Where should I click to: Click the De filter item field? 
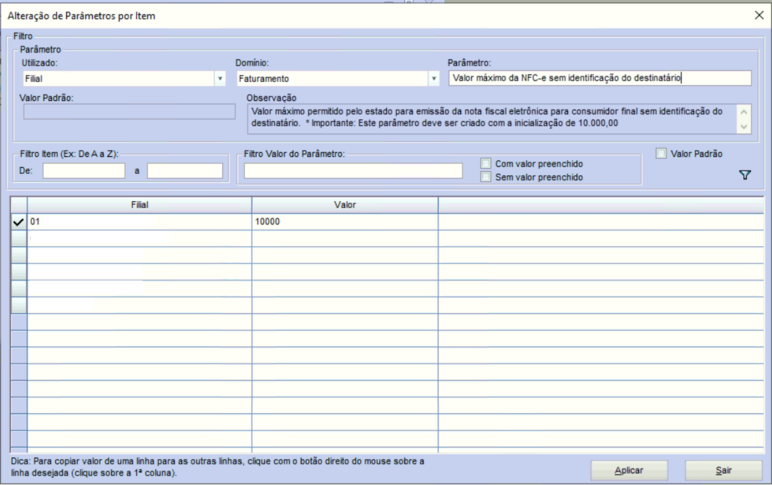tap(84, 171)
